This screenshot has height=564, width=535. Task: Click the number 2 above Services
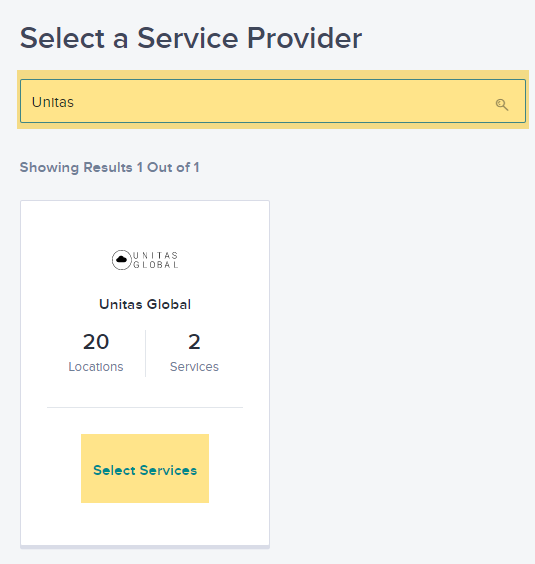194,342
